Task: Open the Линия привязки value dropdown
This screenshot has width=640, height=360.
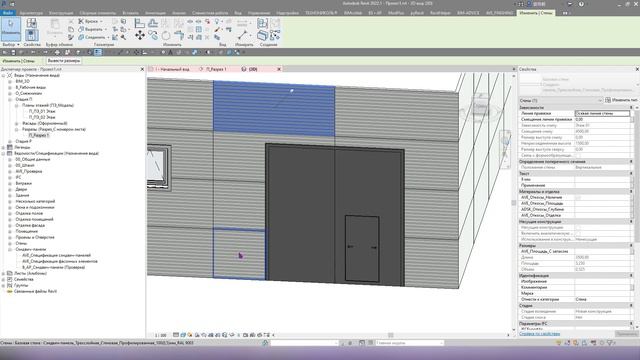Action: (602, 113)
